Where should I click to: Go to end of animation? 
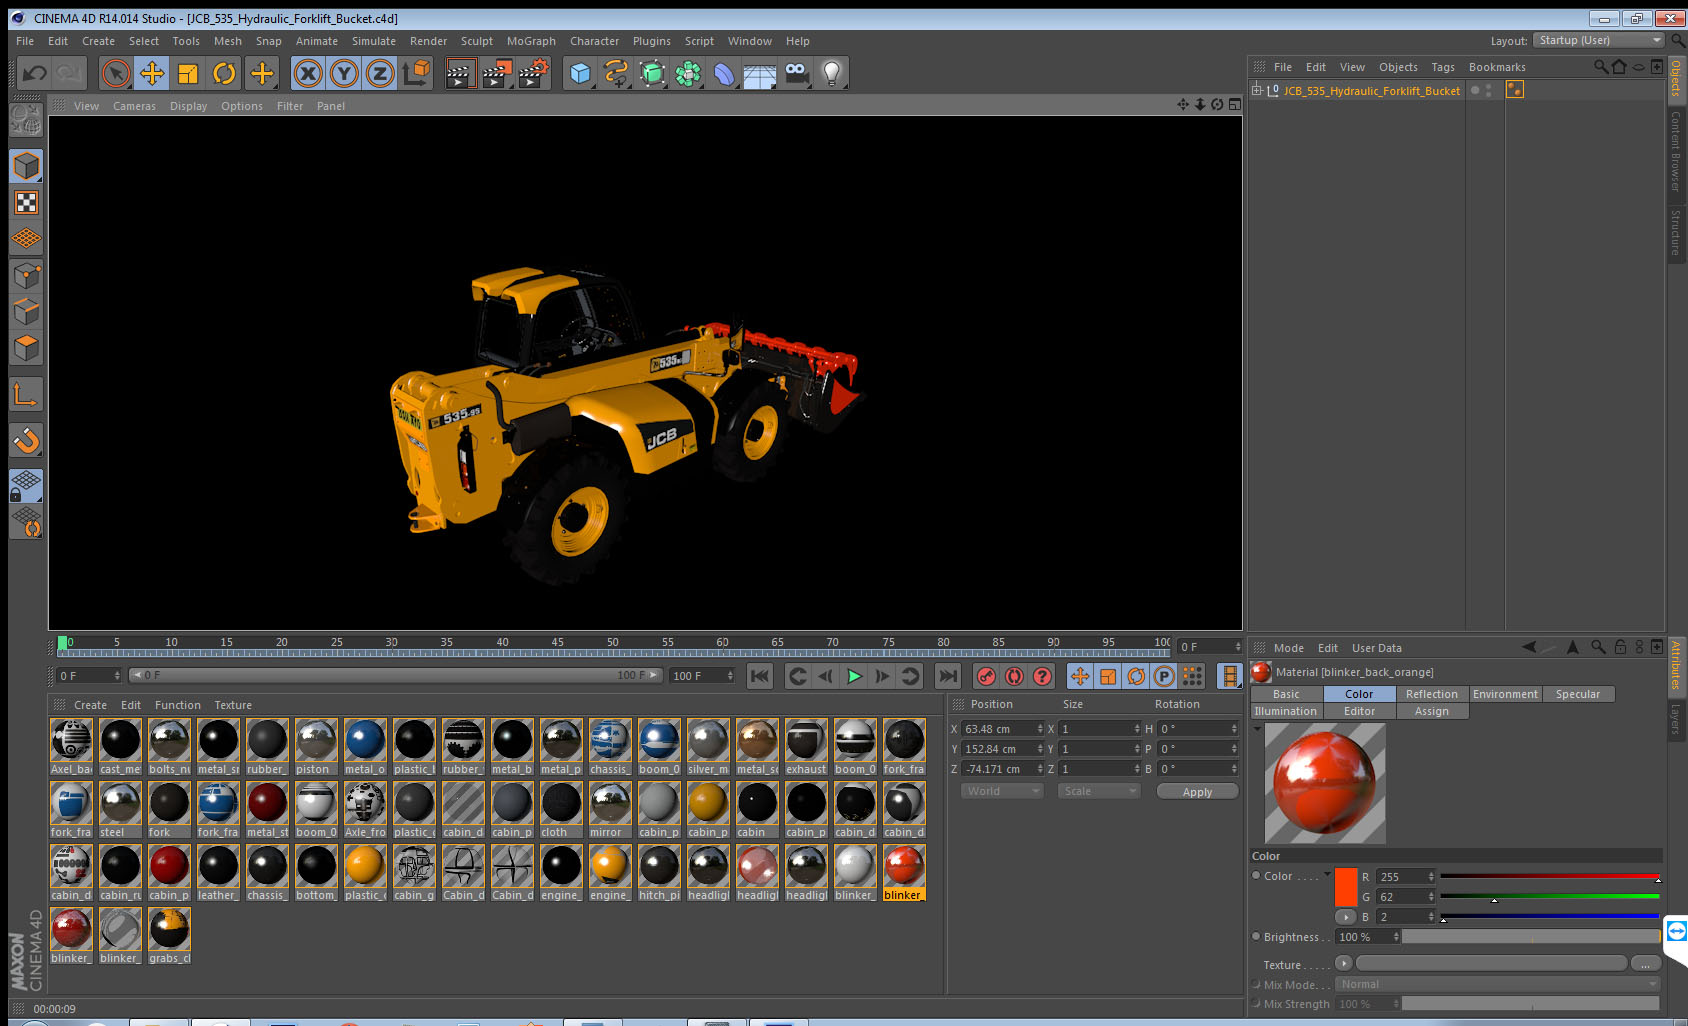[x=948, y=676]
